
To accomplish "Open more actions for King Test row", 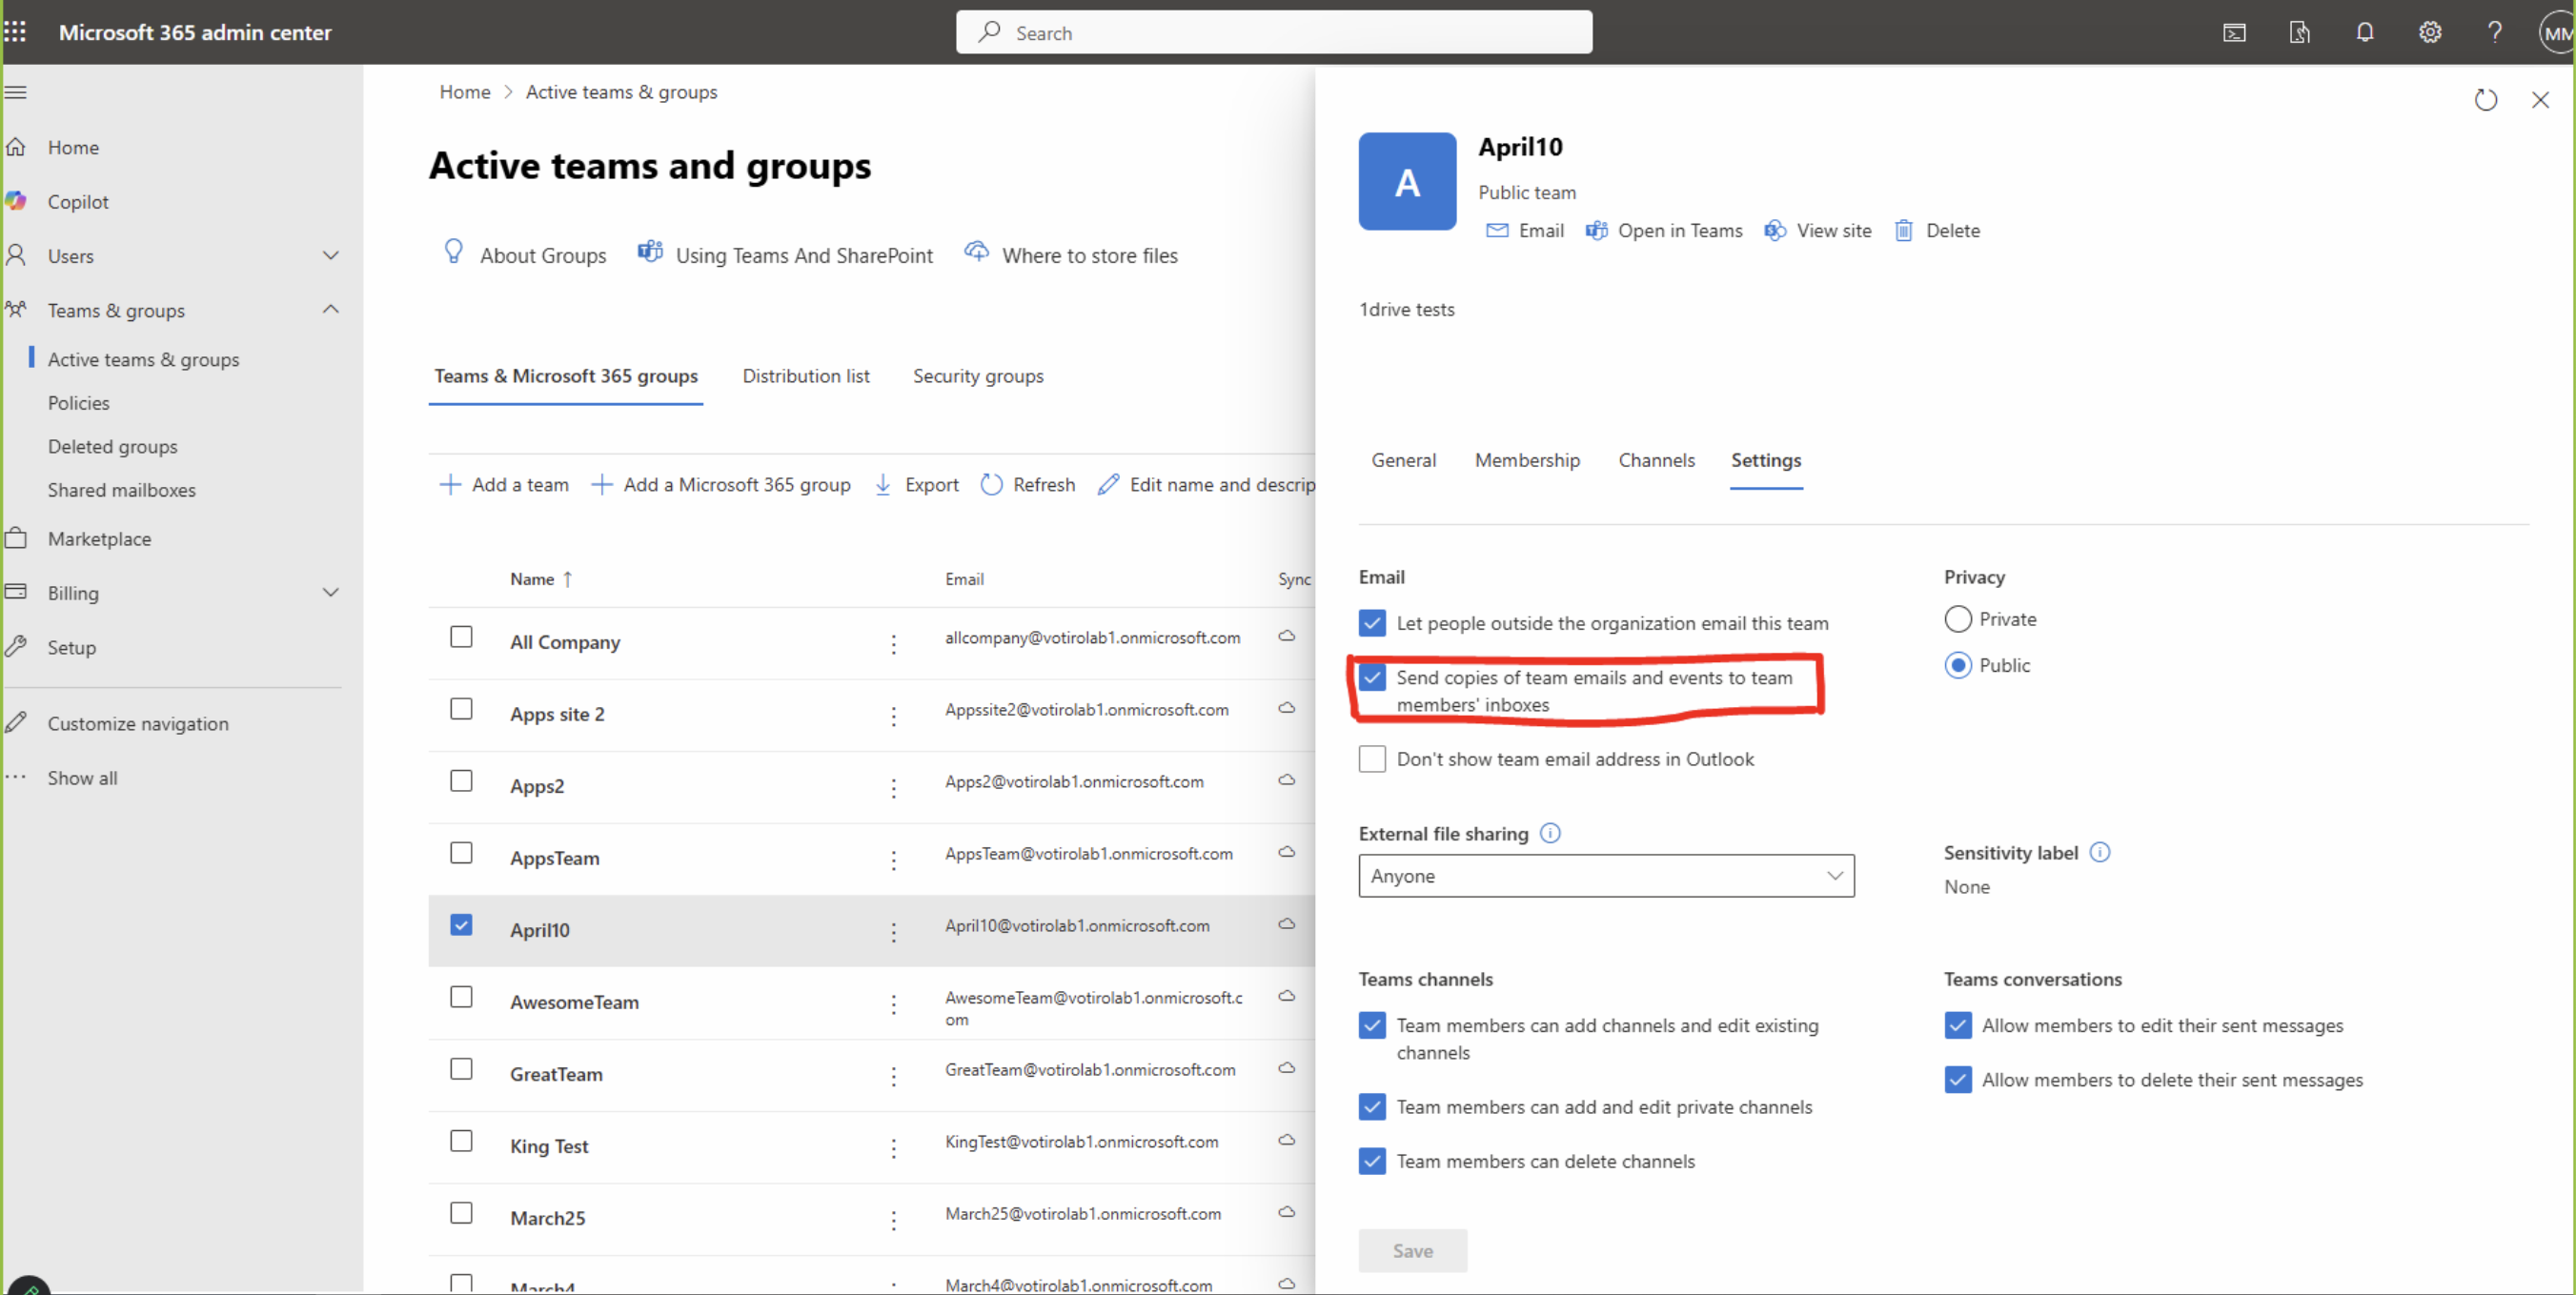I will click(893, 1148).
